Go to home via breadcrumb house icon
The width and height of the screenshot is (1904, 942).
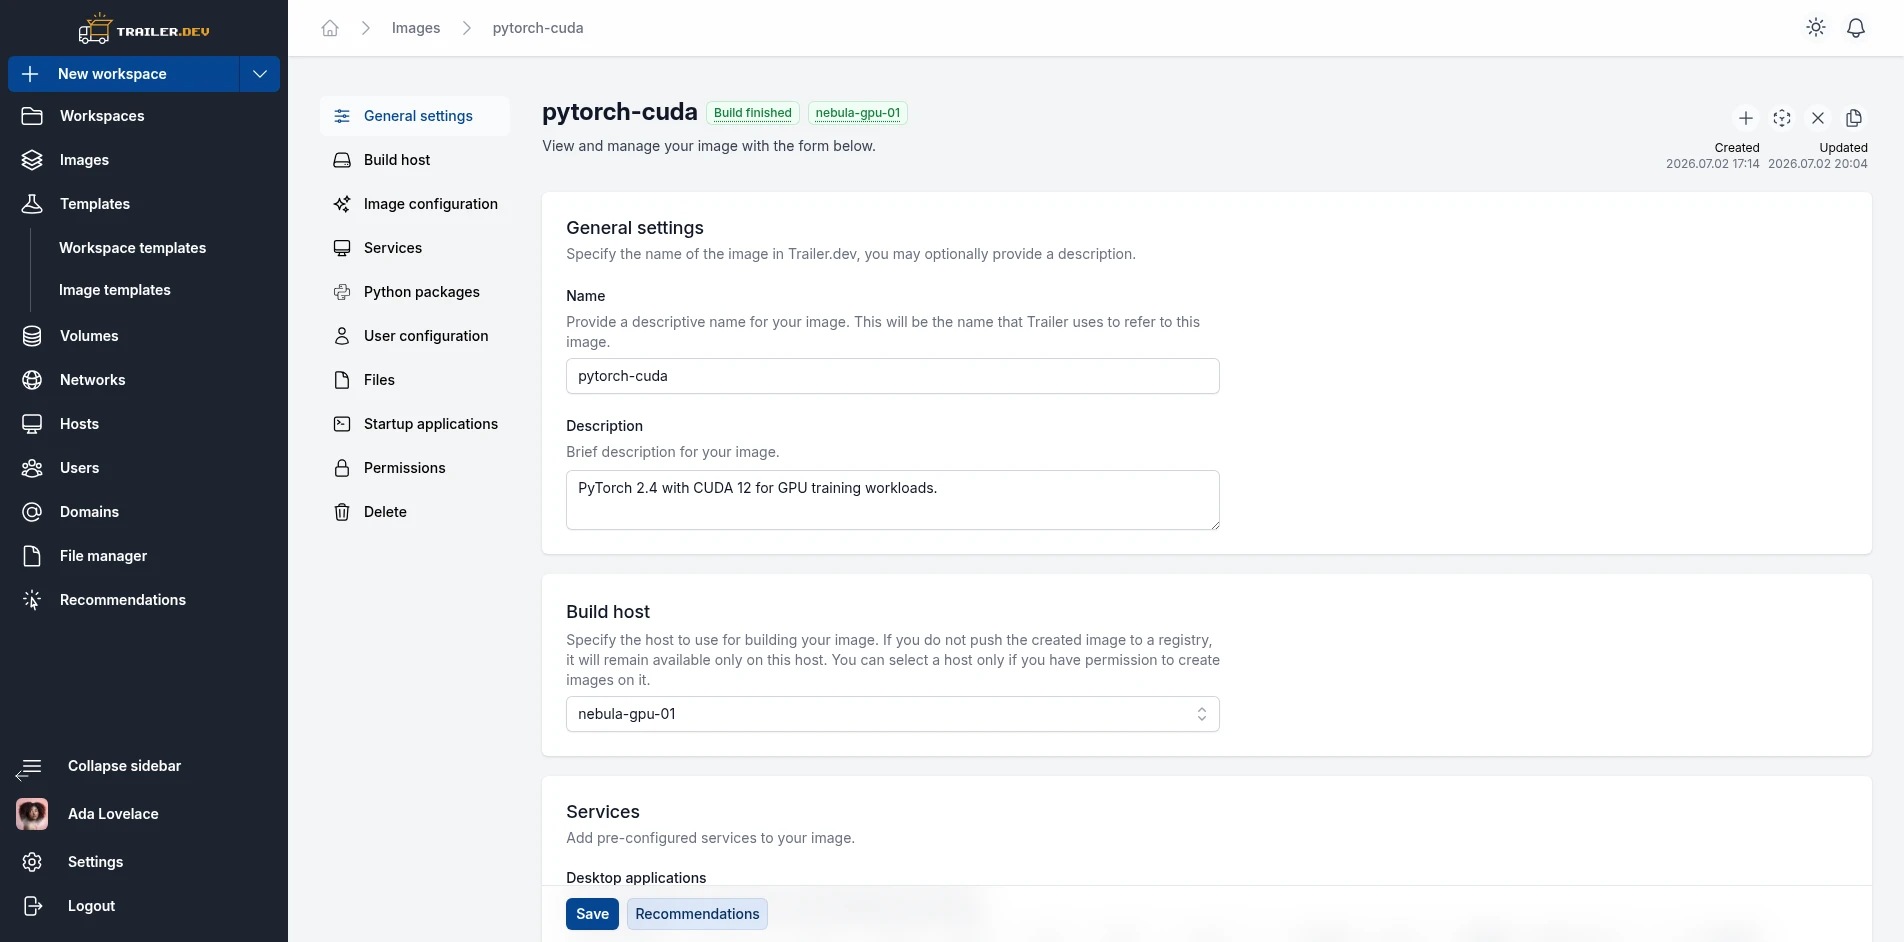click(x=330, y=28)
